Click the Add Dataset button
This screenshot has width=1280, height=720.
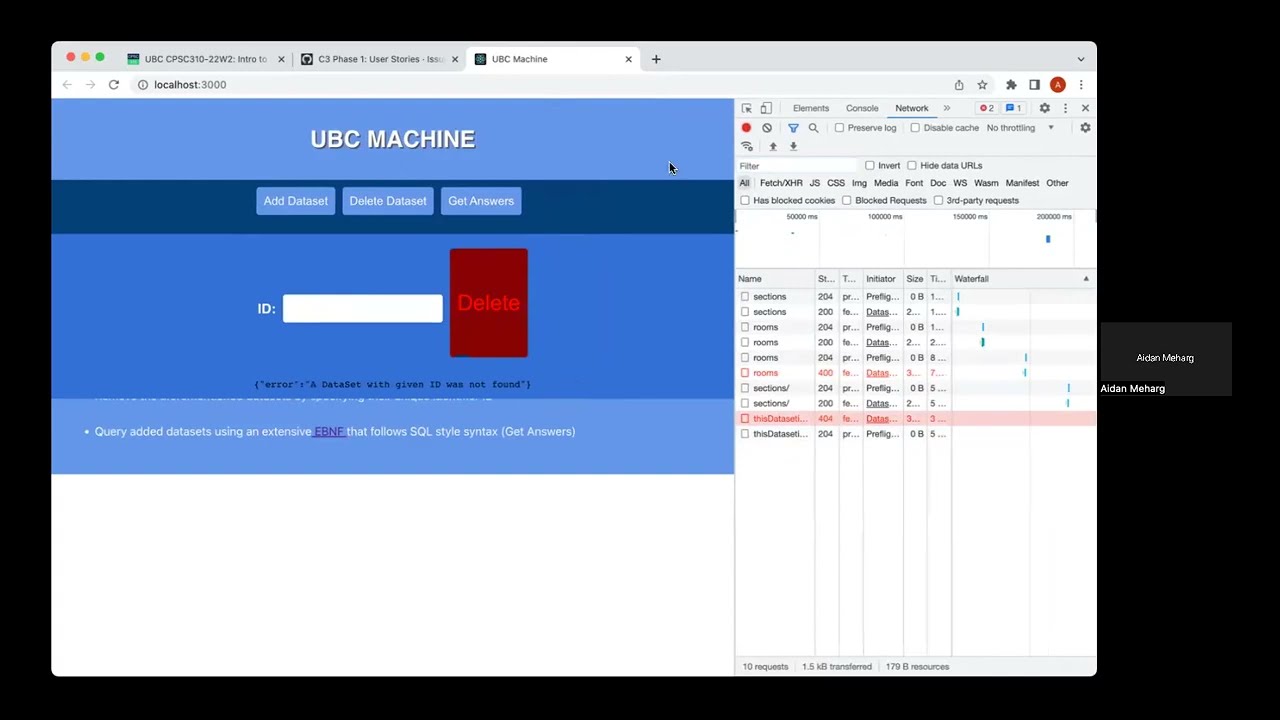(x=295, y=201)
